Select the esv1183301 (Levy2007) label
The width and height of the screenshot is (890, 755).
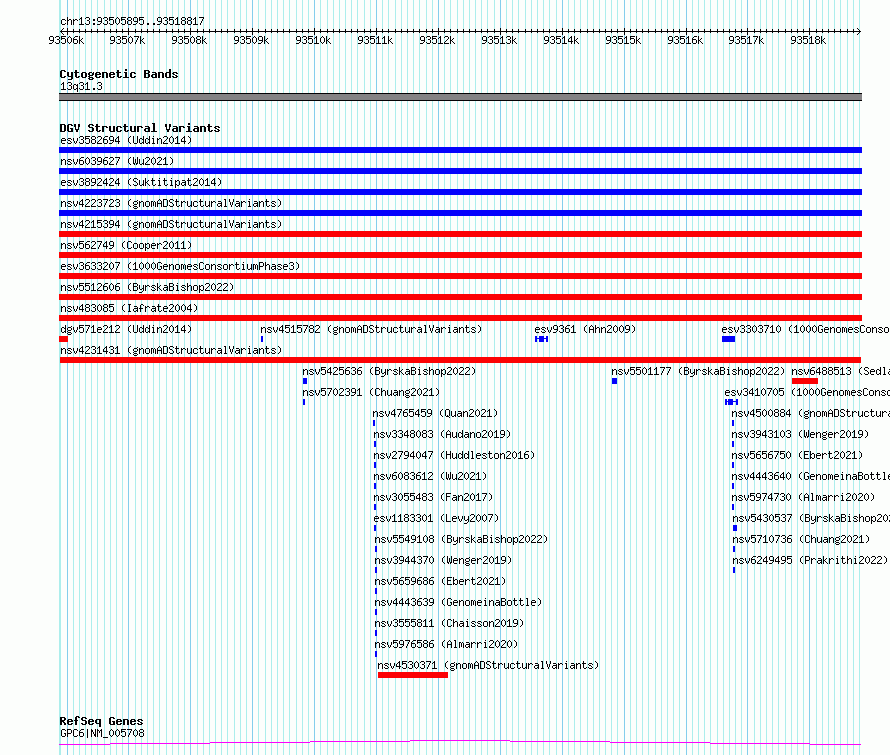(x=436, y=518)
